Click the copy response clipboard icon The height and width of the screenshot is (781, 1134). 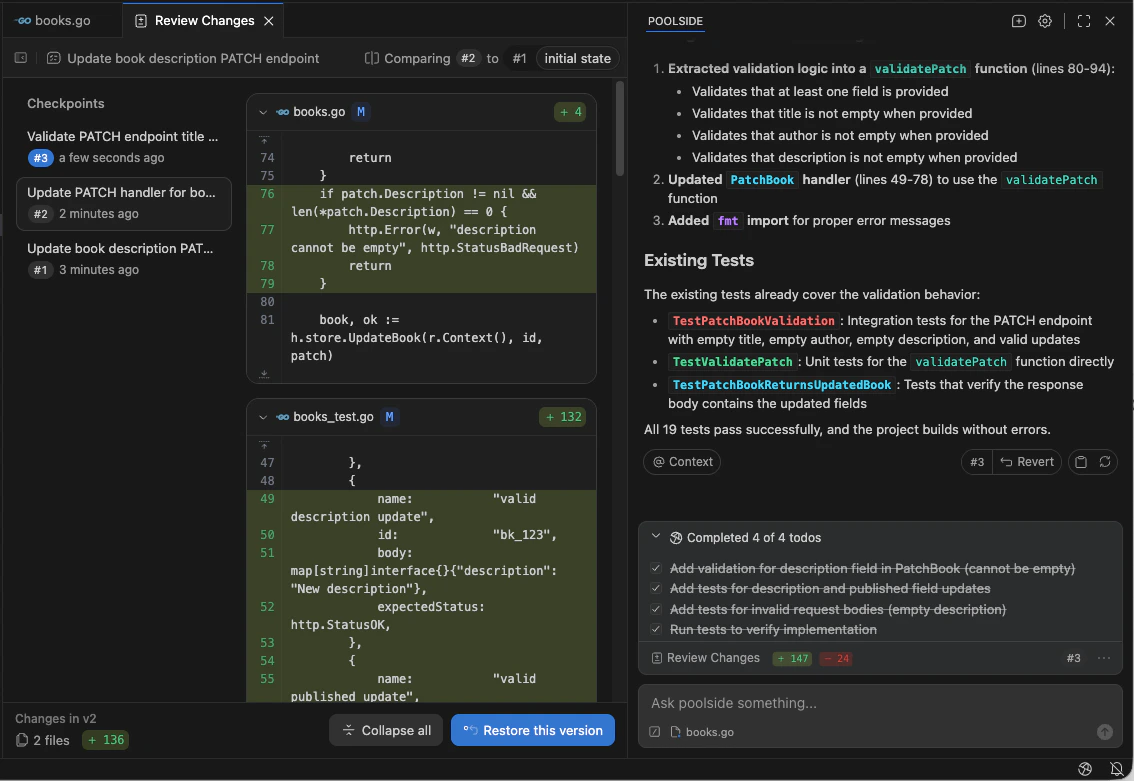click(x=1080, y=462)
